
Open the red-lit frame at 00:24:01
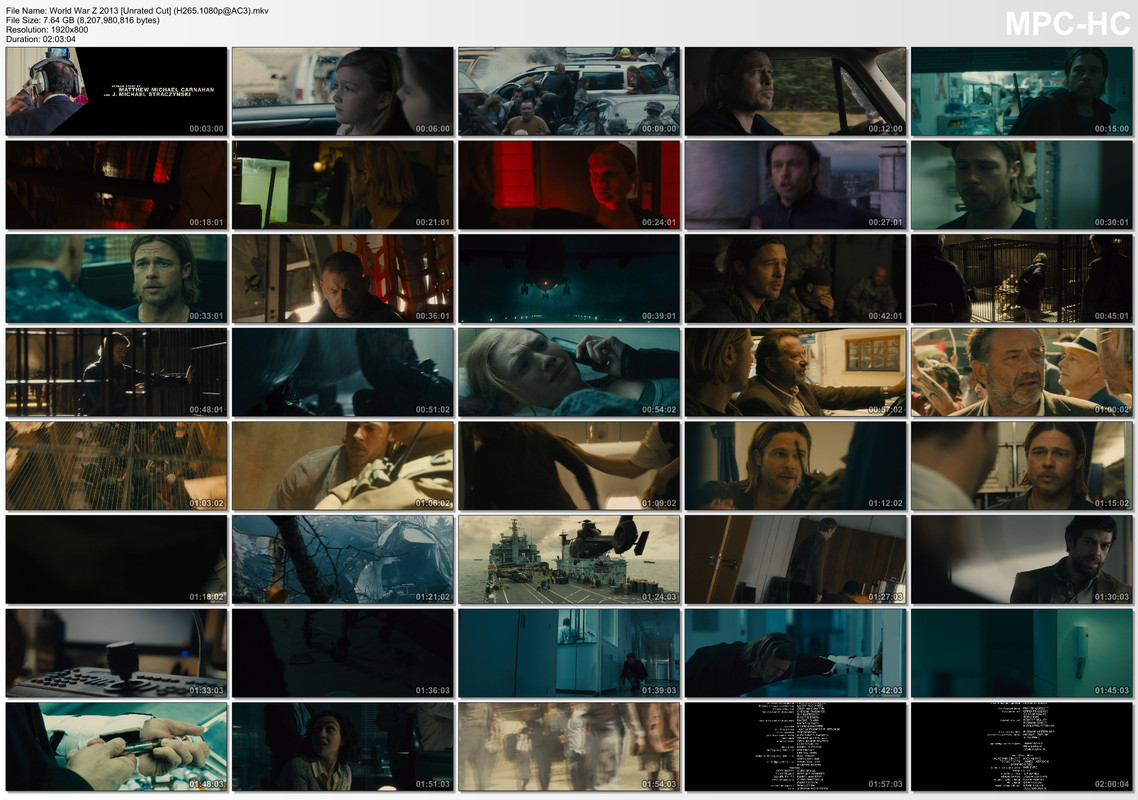click(569, 185)
